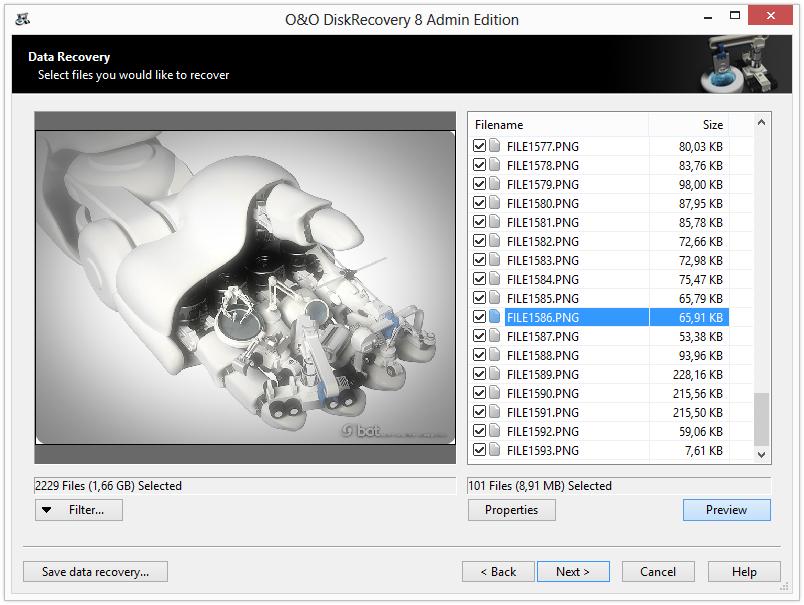Go to previous step with Back
Screen dimensions: 804x605
pyautogui.click(x=498, y=571)
